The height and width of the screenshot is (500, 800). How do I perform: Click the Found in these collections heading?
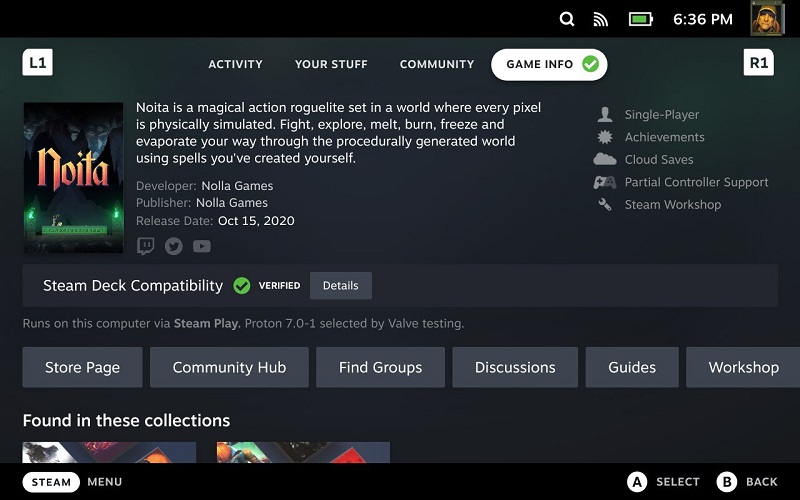click(x=127, y=420)
